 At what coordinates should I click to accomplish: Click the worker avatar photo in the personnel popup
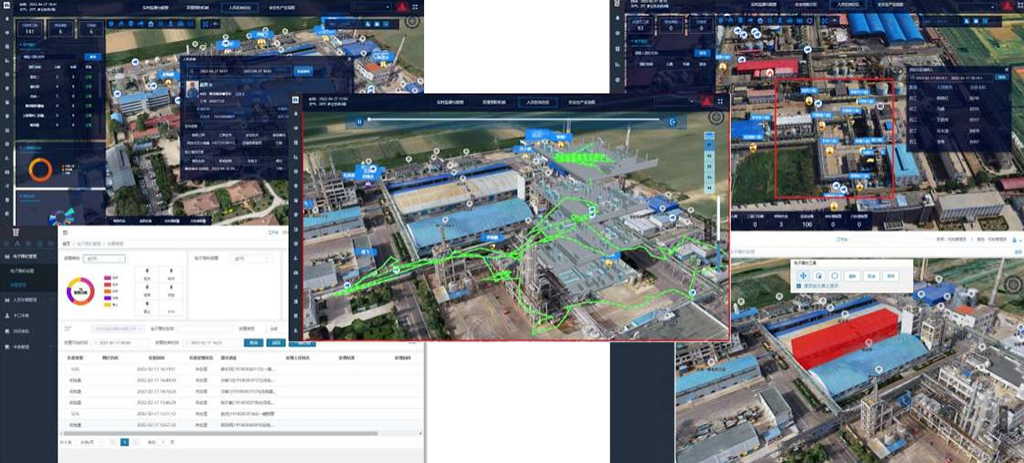pos(192,89)
